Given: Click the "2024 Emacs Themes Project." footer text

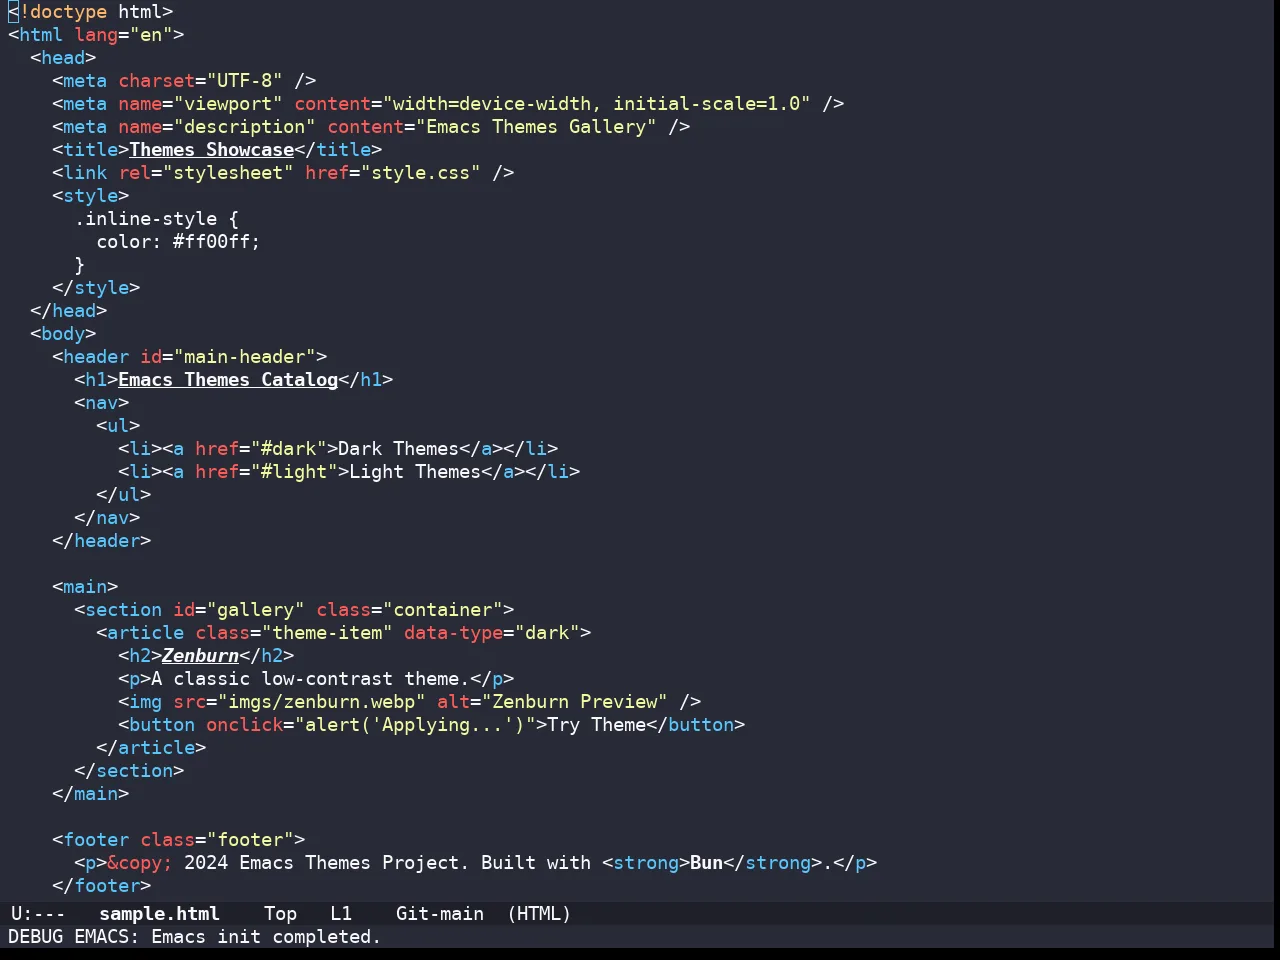Looking at the screenshot, I should click(x=327, y=863).
